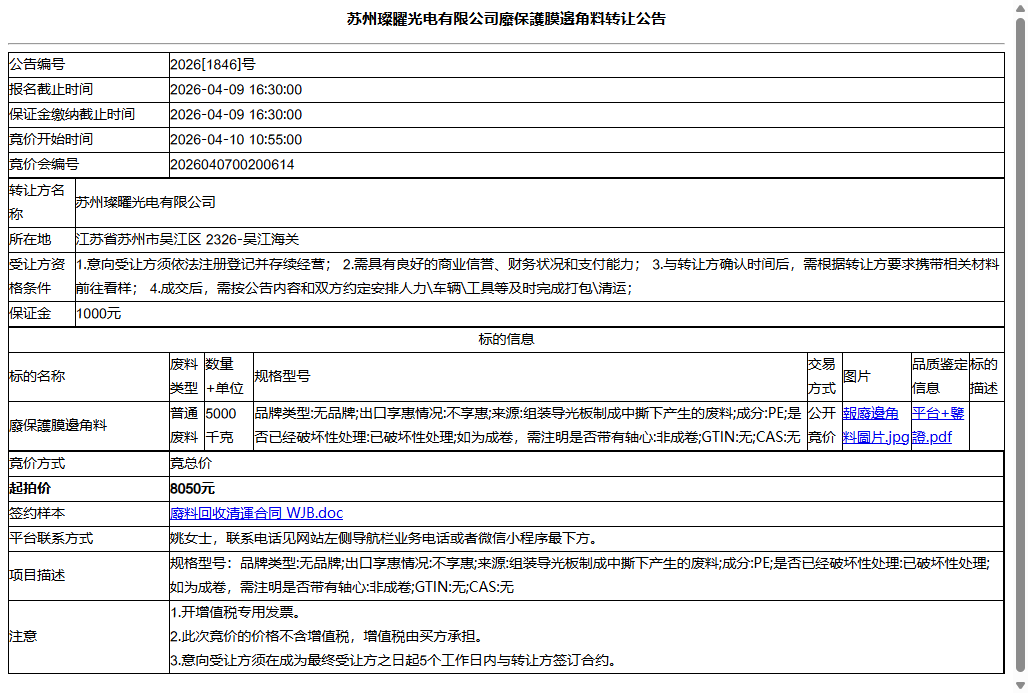Click the scrollbar down arrow

pyautogui.click(x=1020, y=685)
